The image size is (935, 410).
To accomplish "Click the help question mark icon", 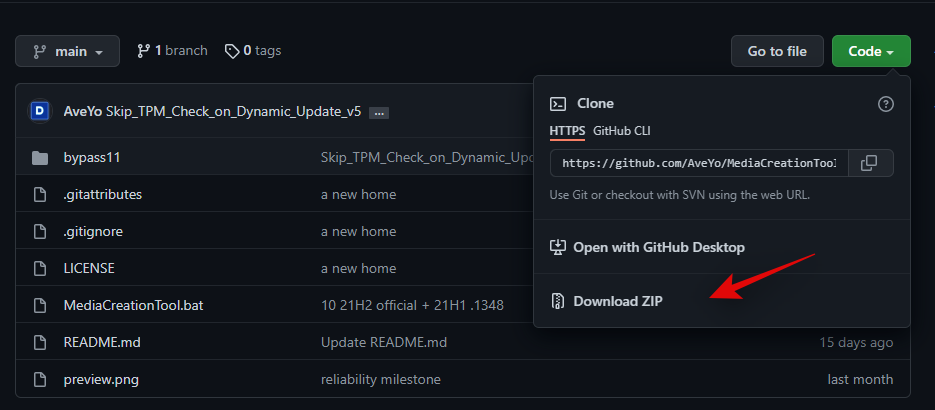I will pyautogui.click(x=885, y=104).
